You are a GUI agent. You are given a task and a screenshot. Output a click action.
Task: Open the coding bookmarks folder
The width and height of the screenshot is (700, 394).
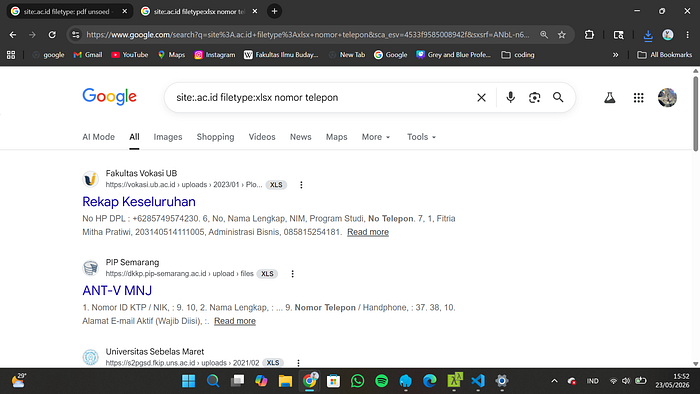point(518,55)
